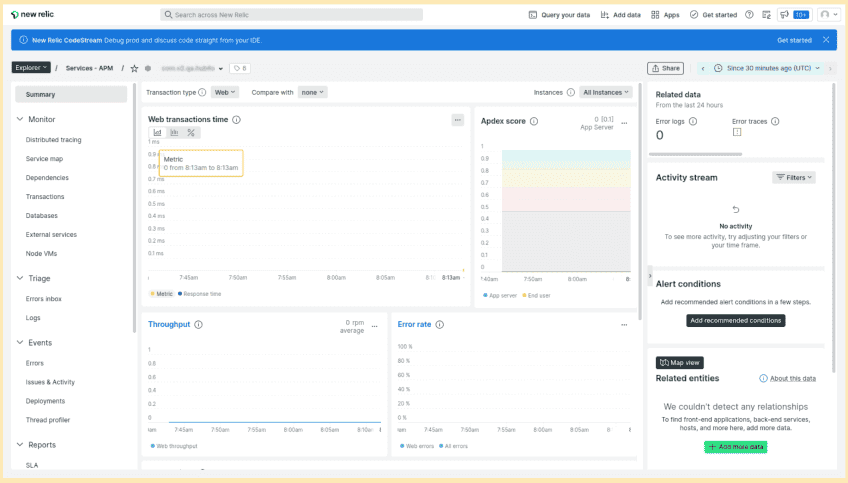Switch to bar histogram chart view icon
848x483 pixels.
174,133
